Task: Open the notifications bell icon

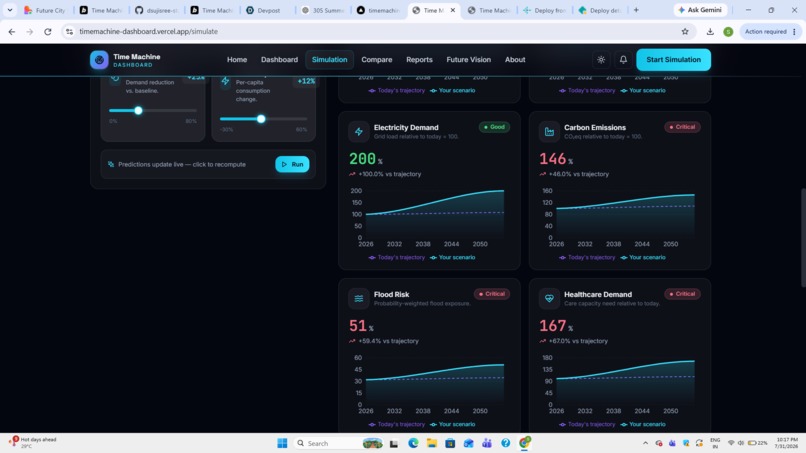Action: (x=623, y=60)
